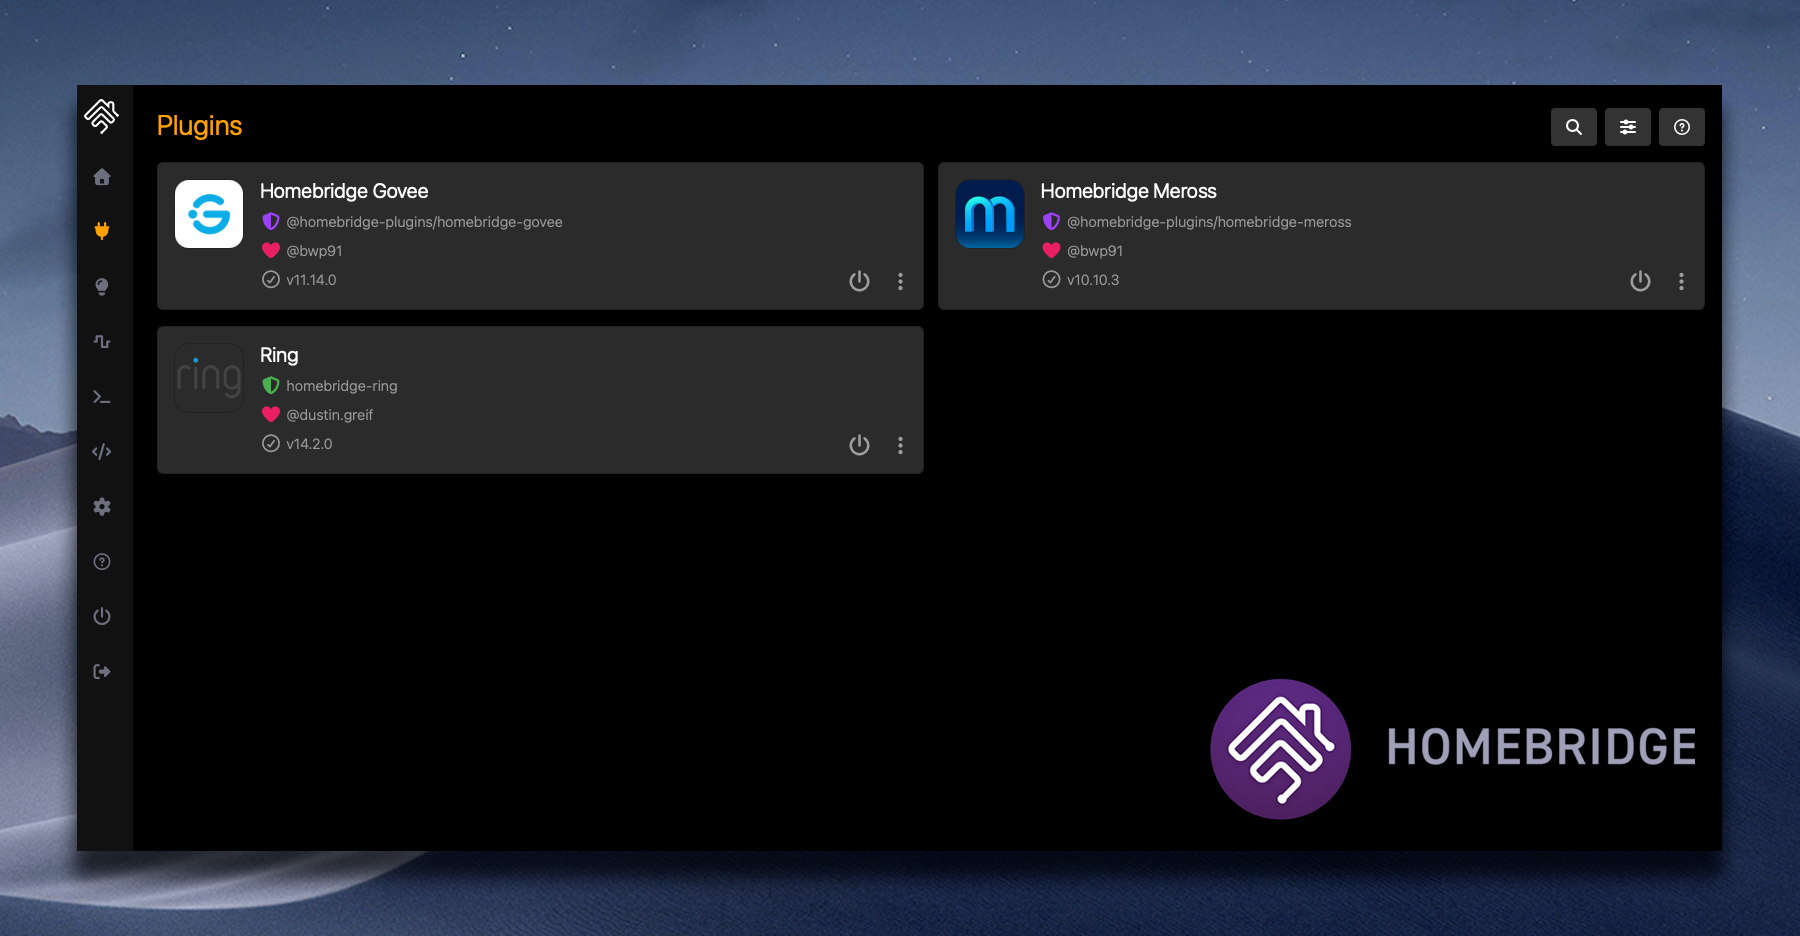Open the Plugins plug icon
Viewport: 1800px width, 936px height.
(102, 231)
